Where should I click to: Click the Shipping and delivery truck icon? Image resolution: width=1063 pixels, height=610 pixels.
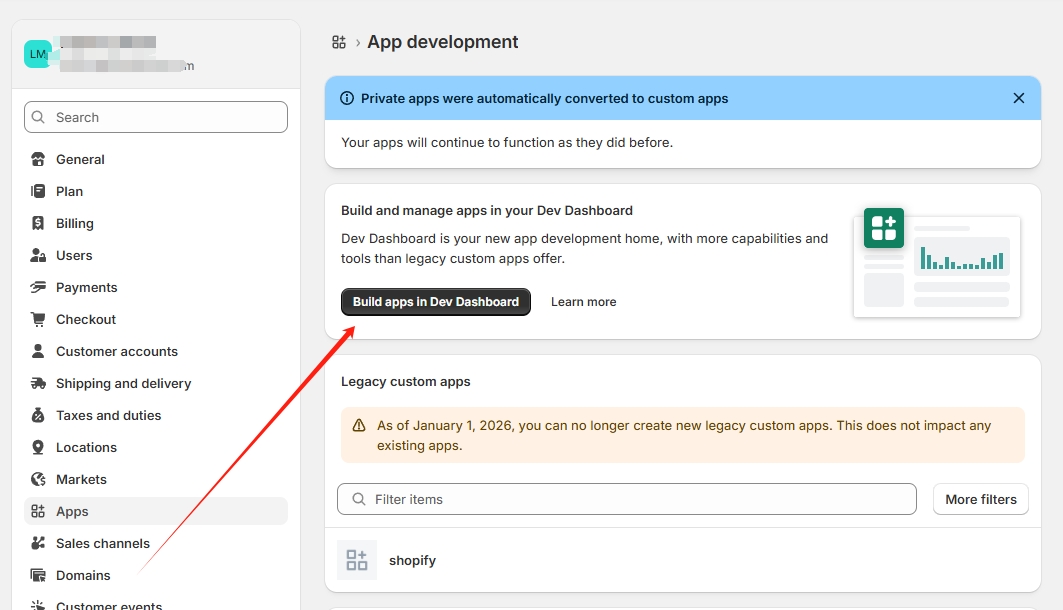pyautogui.click(x=38, y=384)
